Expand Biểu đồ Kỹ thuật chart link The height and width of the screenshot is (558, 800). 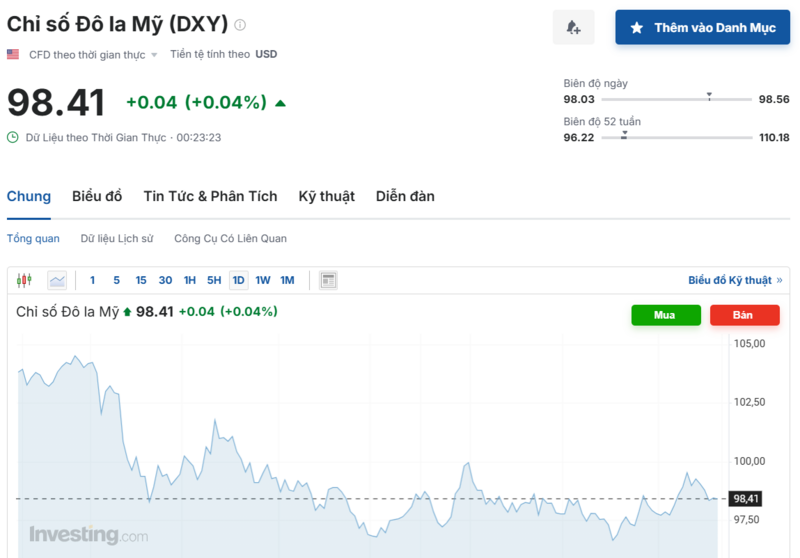735,280
